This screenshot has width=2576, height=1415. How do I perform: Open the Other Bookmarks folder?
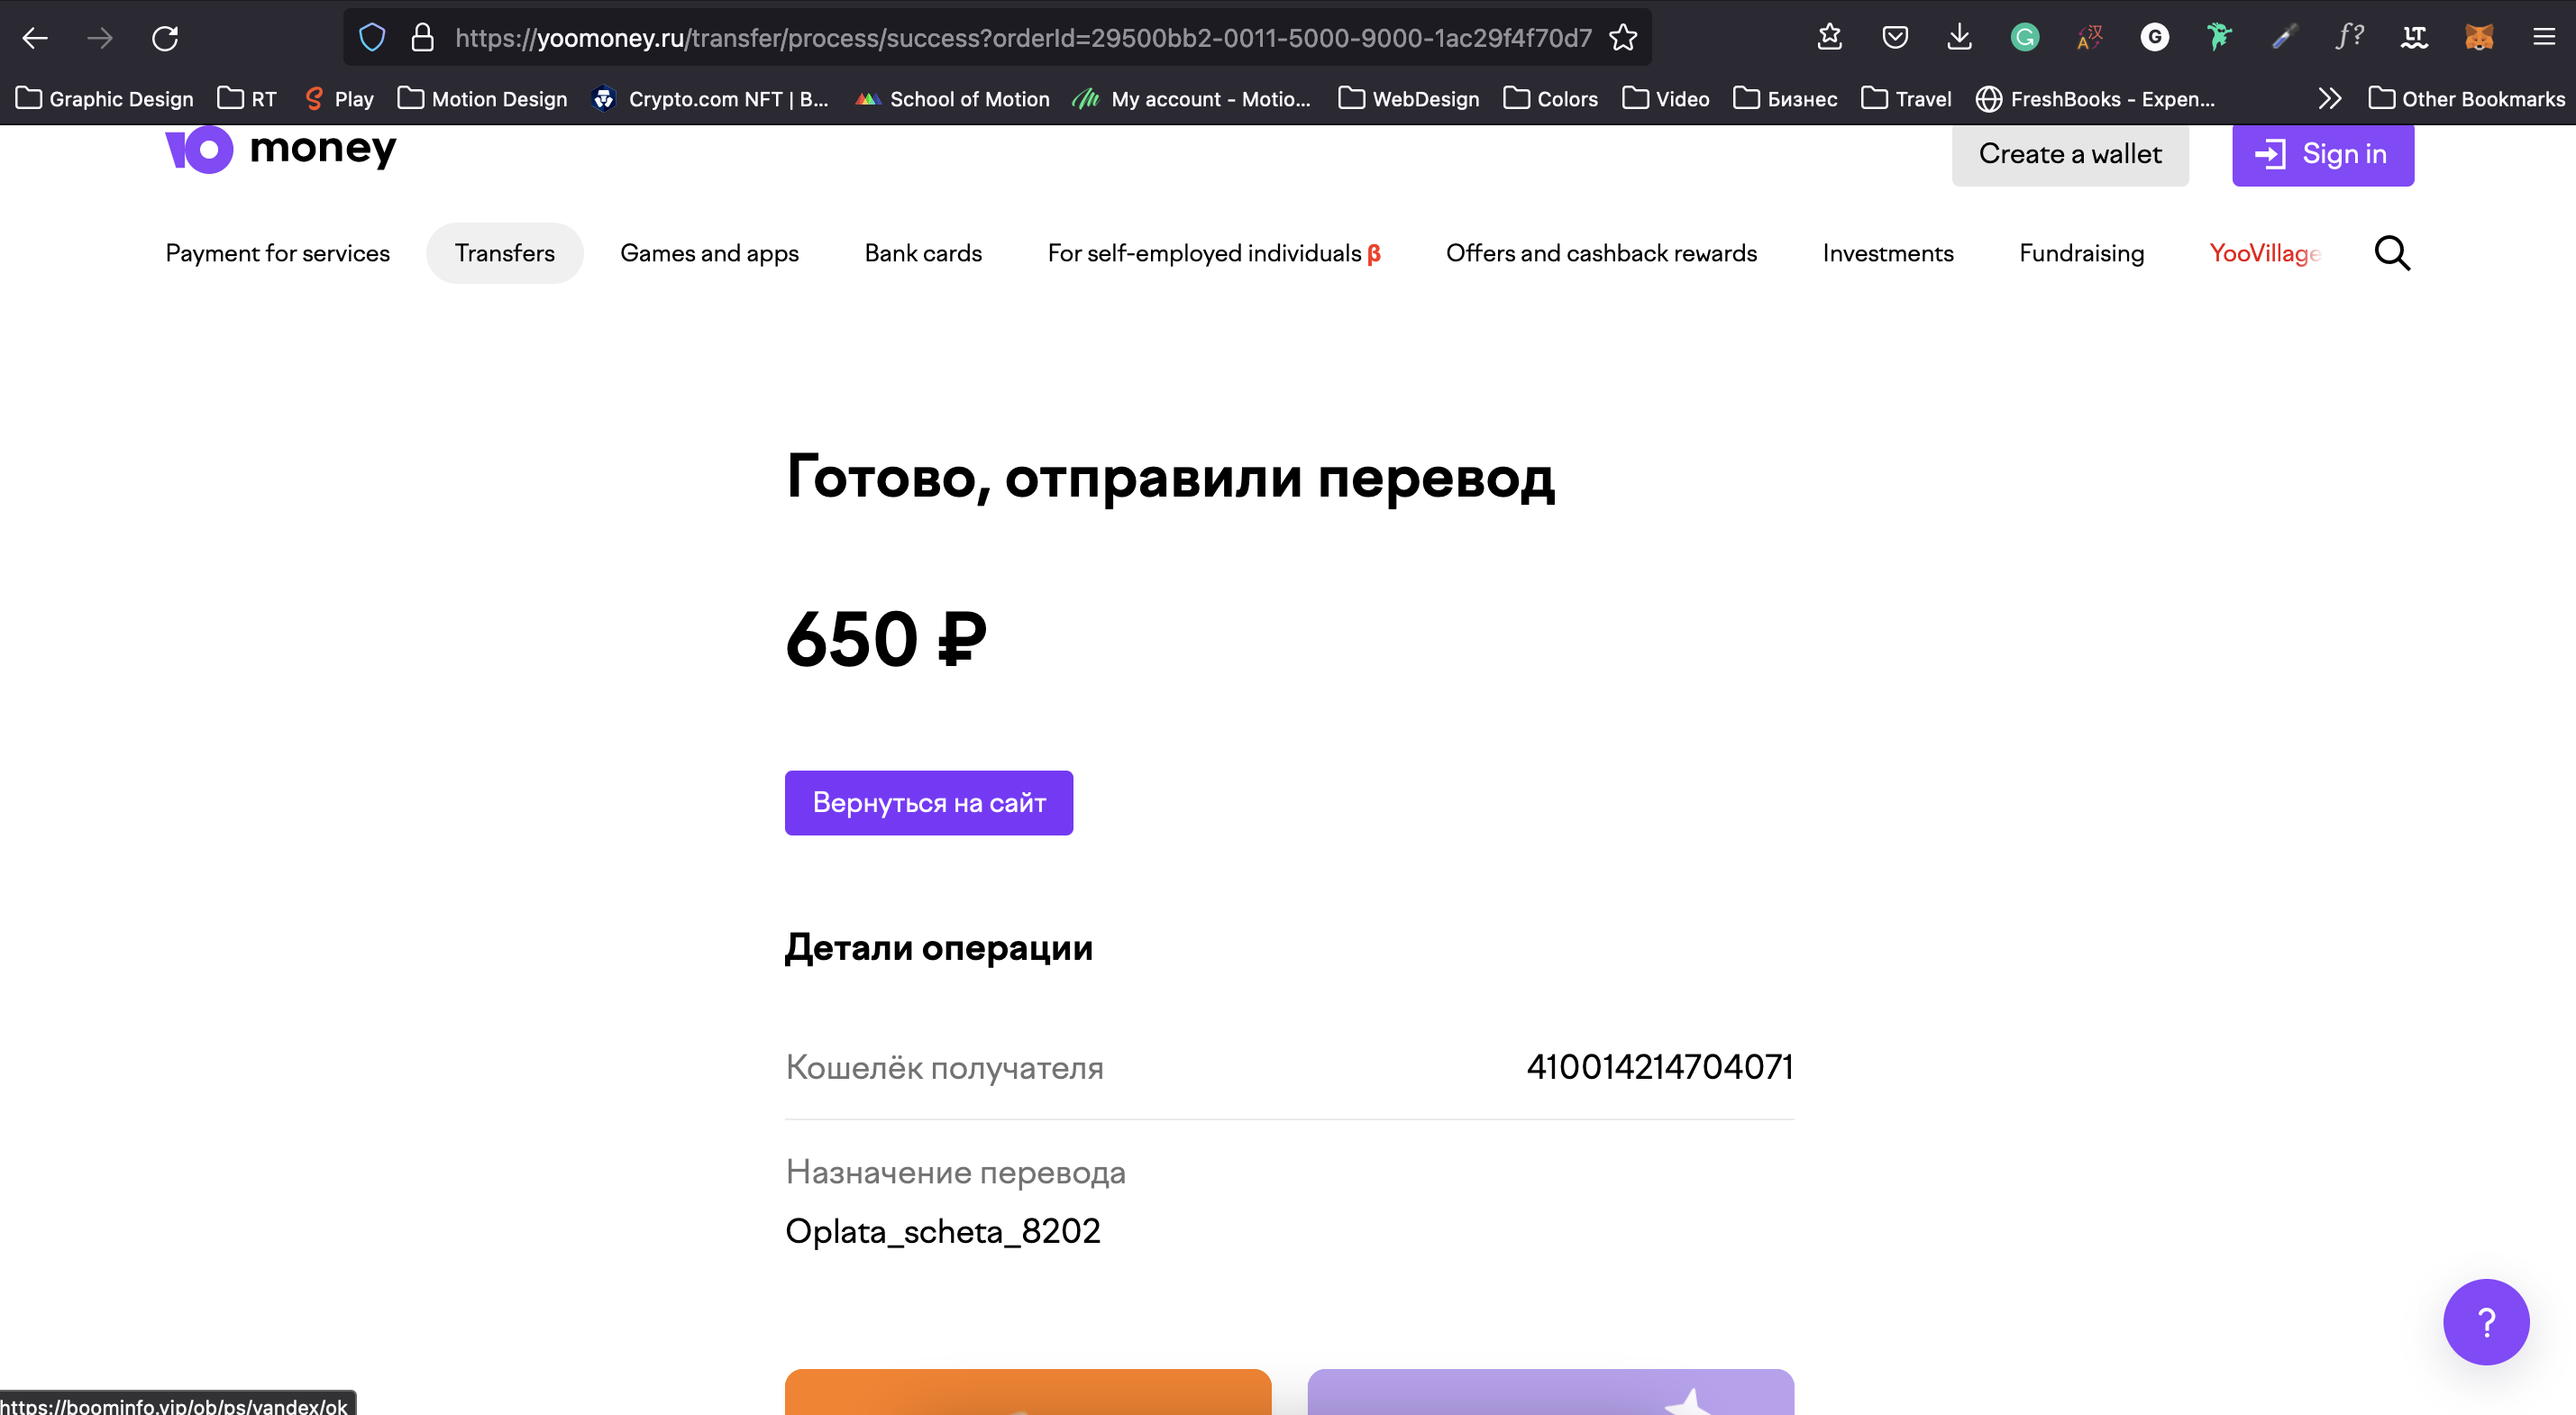pos(2466,98)
